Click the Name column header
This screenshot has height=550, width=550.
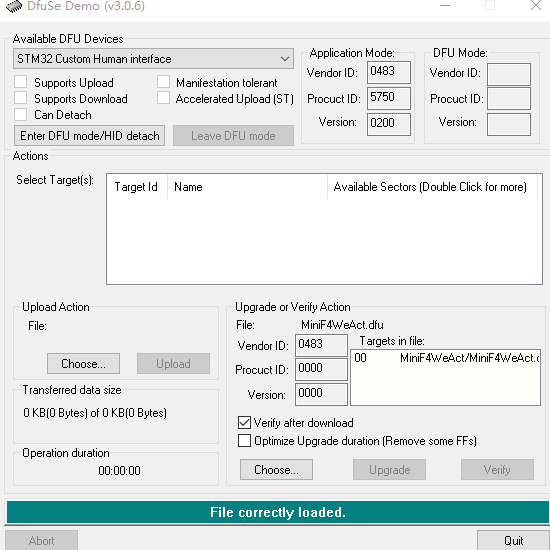pyautogui.click(x=247, y=187)
